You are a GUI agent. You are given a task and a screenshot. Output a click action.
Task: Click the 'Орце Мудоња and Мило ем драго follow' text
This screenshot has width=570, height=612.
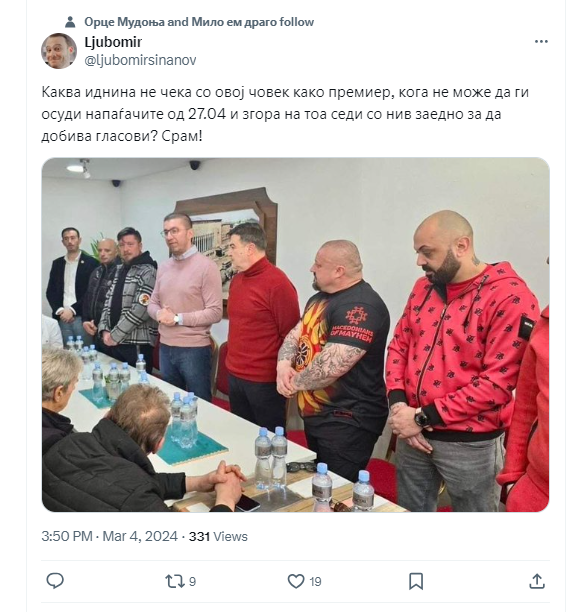click(x=199, y=22)
